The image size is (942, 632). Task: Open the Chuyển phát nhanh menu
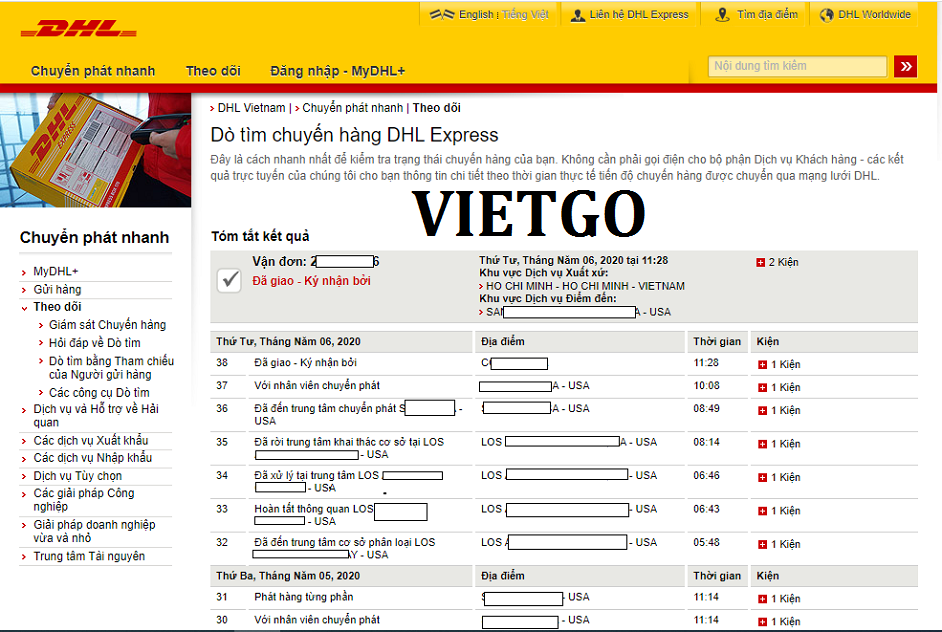click(x=93, y=71)
